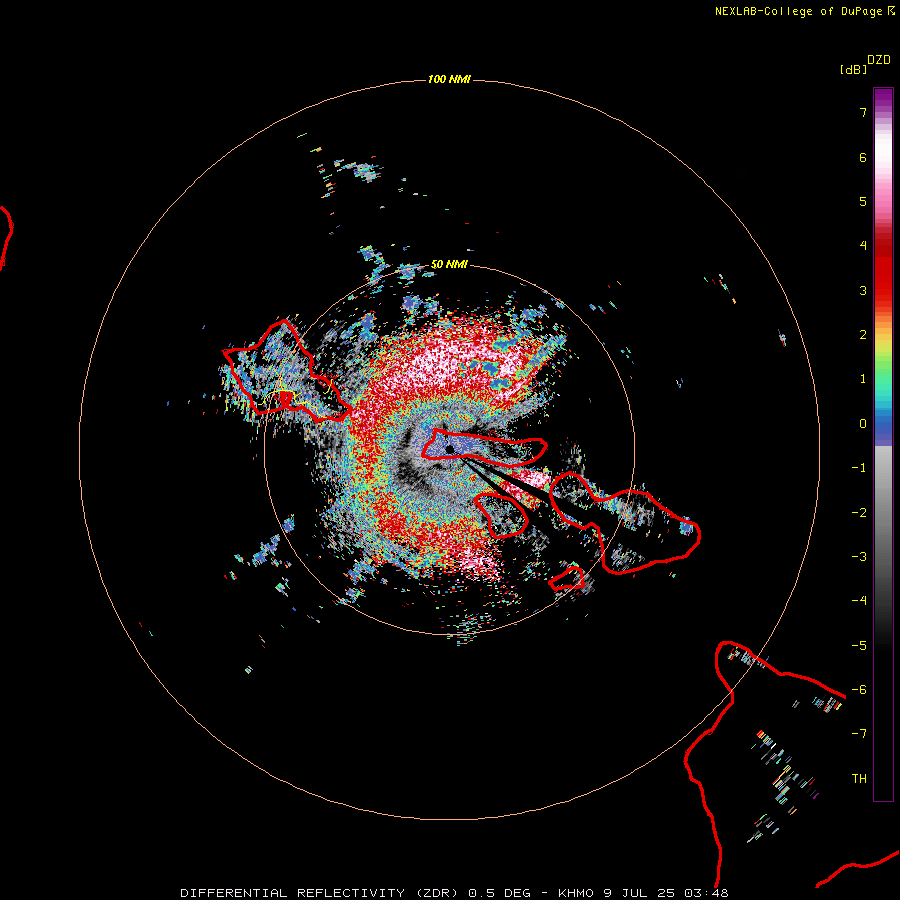Screen dimensions: 900x900
Task: Click the 3 dB tick label
Action: point(863,290)
